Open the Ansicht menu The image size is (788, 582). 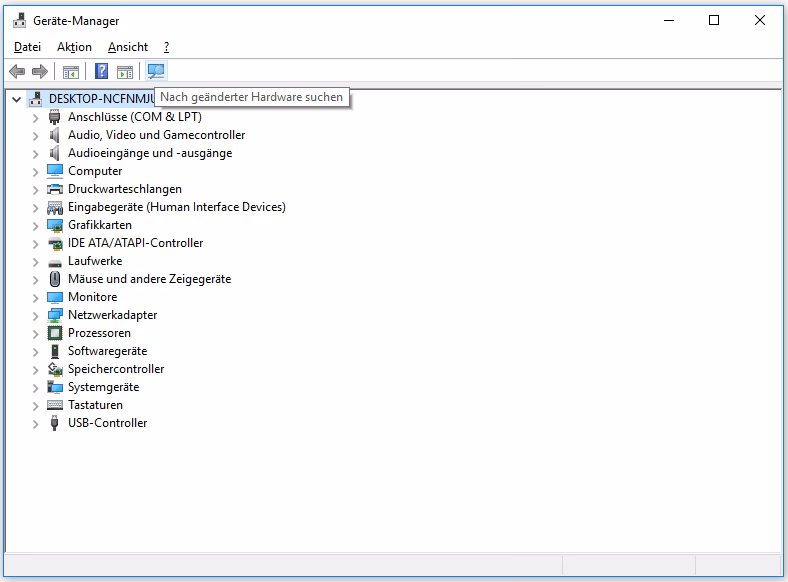[128, 47]
